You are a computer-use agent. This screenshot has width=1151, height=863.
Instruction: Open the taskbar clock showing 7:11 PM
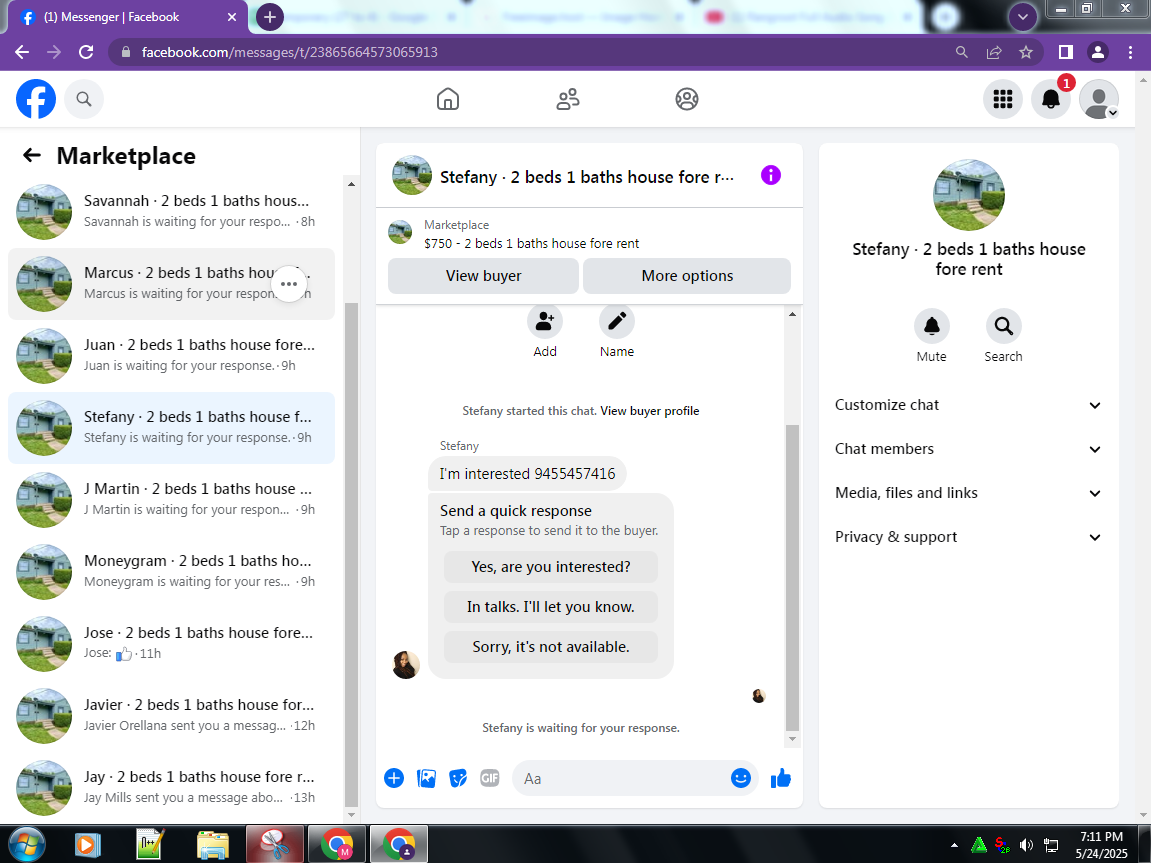point(1100,845)
